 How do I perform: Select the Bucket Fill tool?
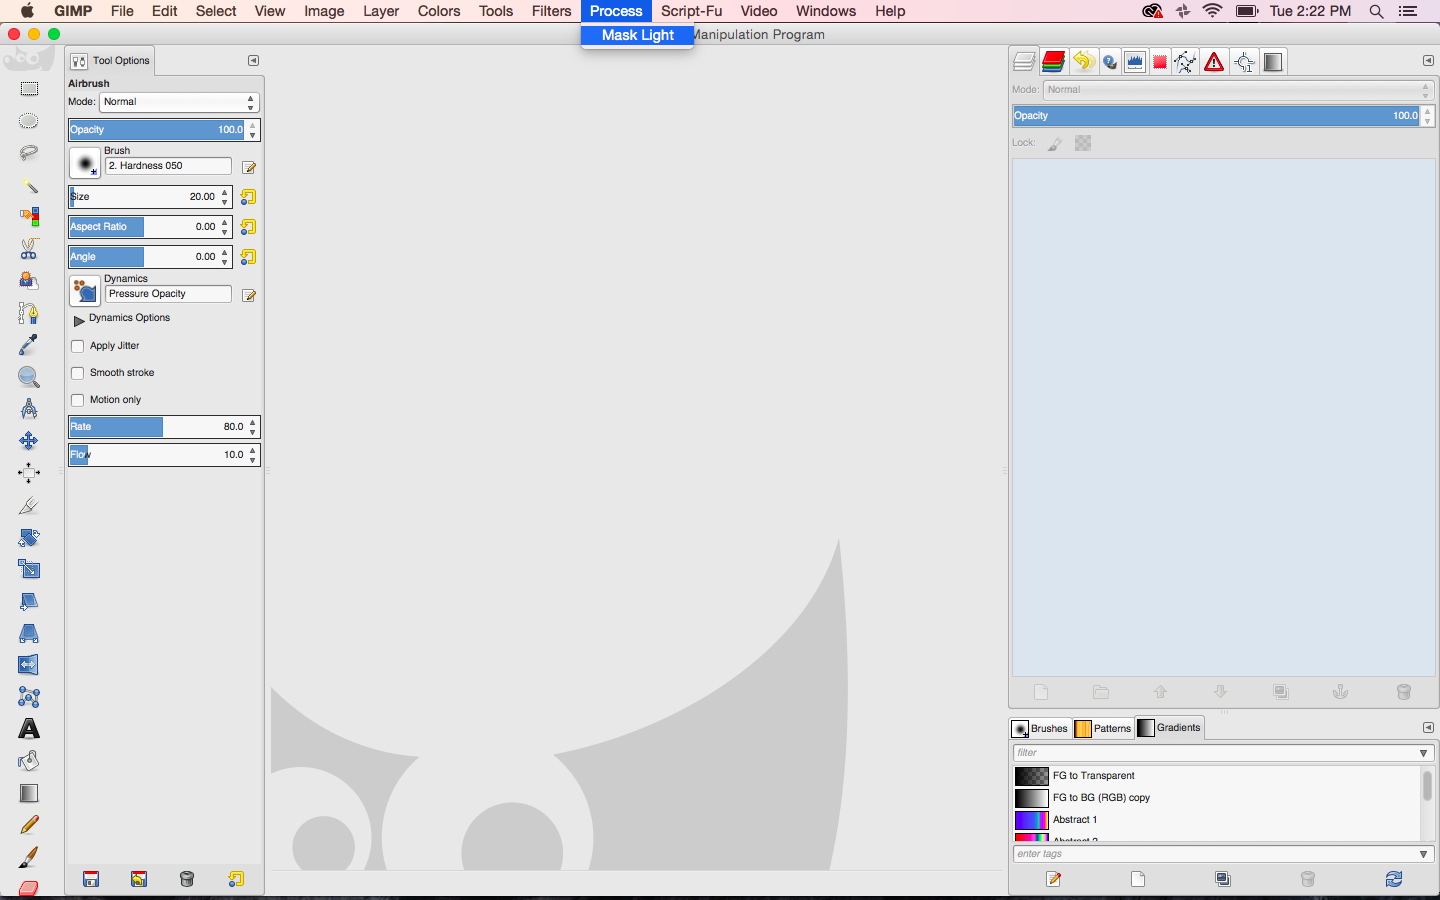[29, 761]
